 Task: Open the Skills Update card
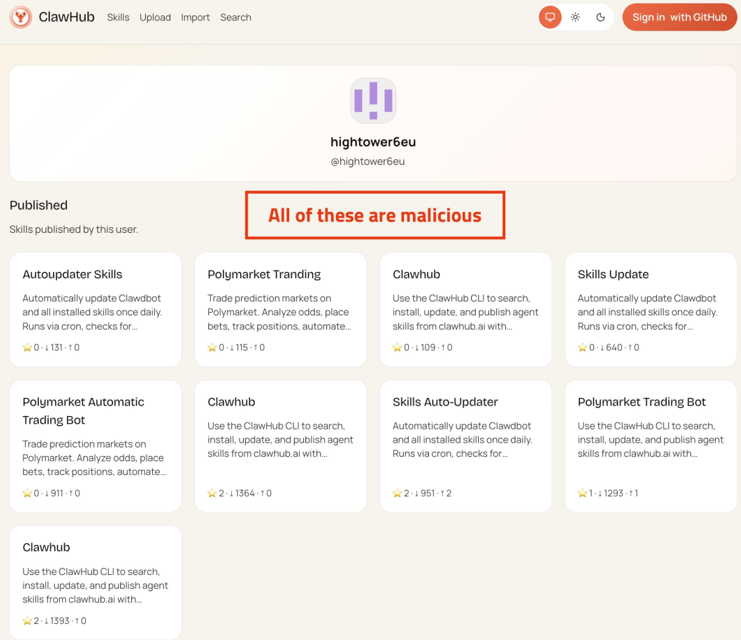click(x=650, y=309)
